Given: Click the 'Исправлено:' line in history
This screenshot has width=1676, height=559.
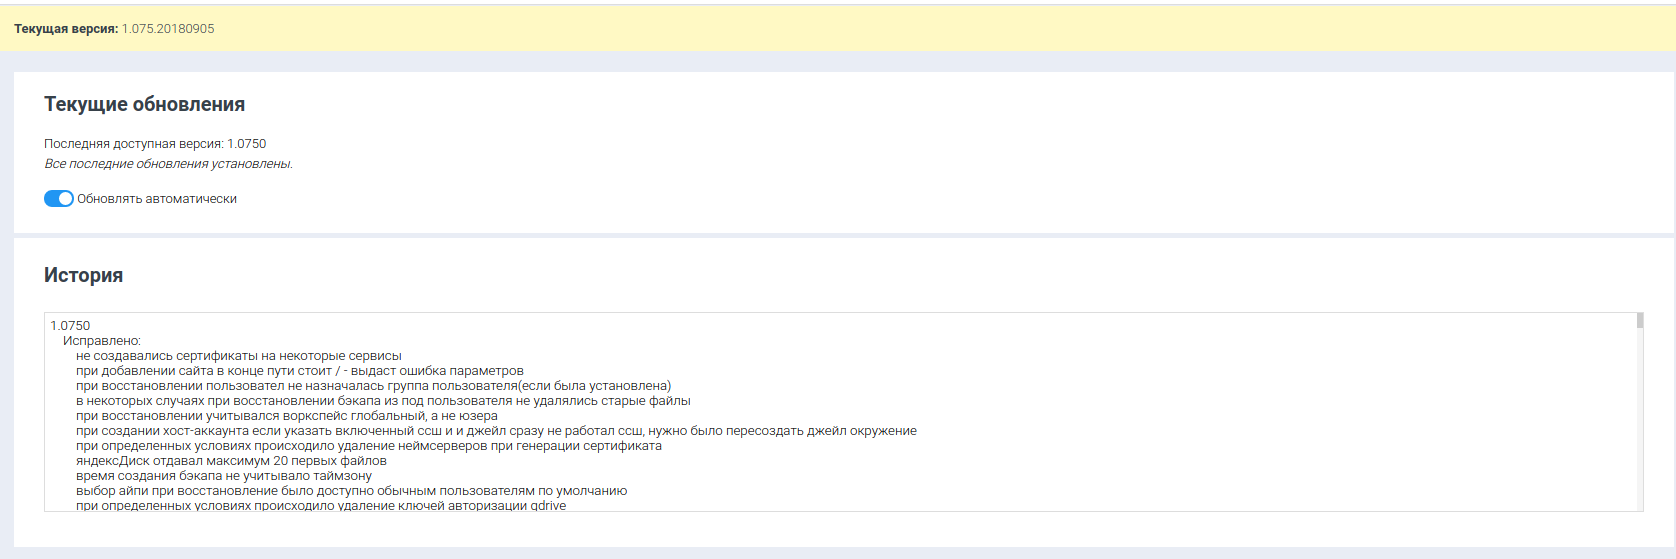Looking at the screenshot, I should [102, 341].
